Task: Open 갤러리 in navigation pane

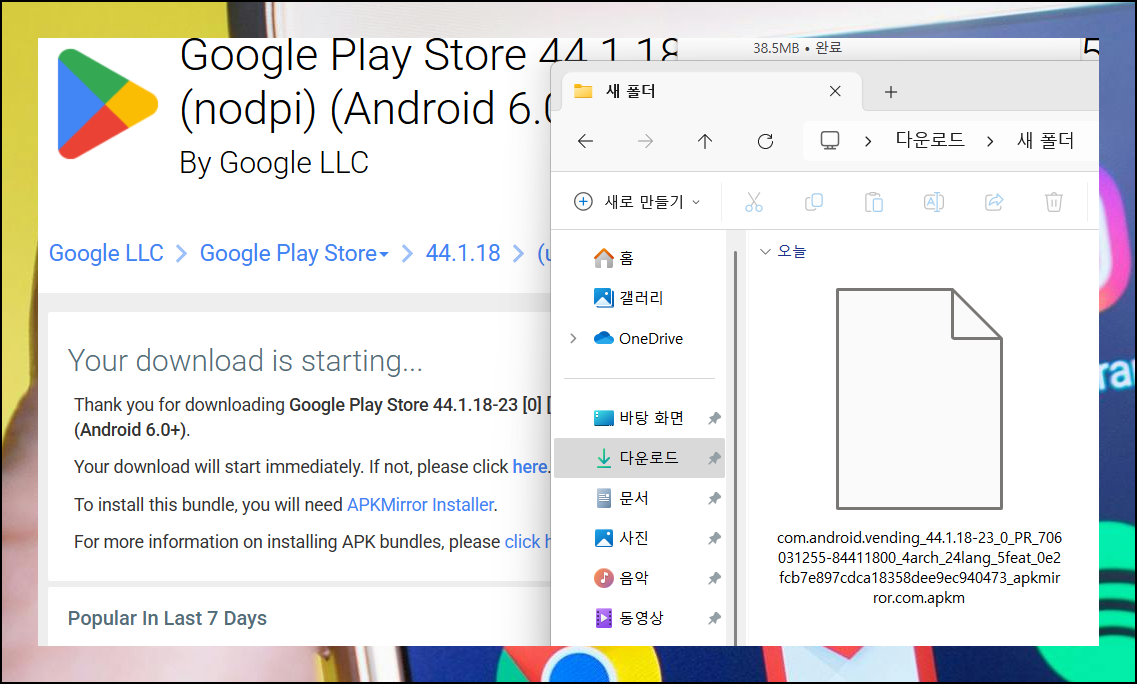Action: [x=628, y=297]
